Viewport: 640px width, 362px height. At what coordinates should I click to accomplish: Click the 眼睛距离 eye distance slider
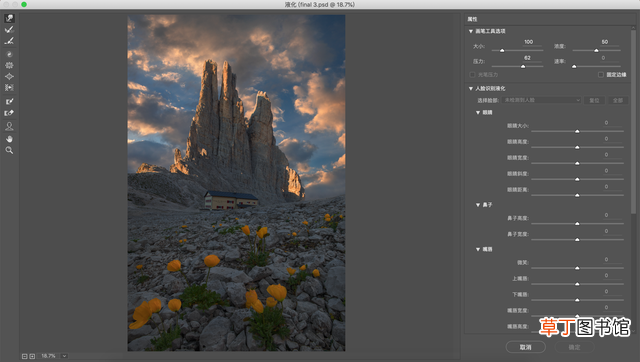[x=577, y=195]
